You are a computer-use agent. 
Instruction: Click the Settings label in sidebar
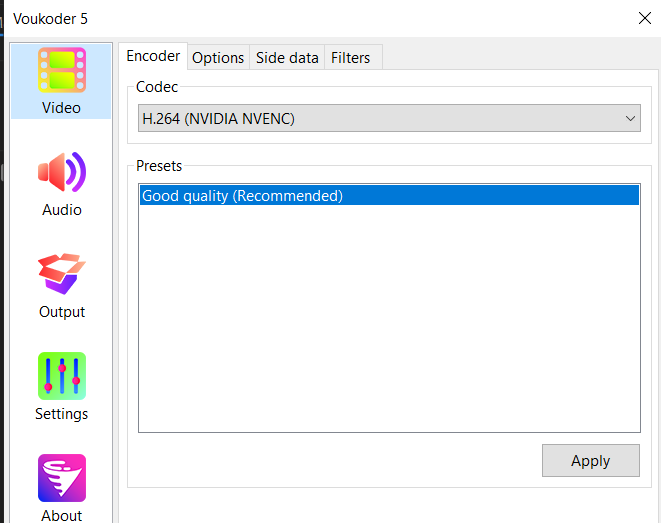tap(62, 414)
